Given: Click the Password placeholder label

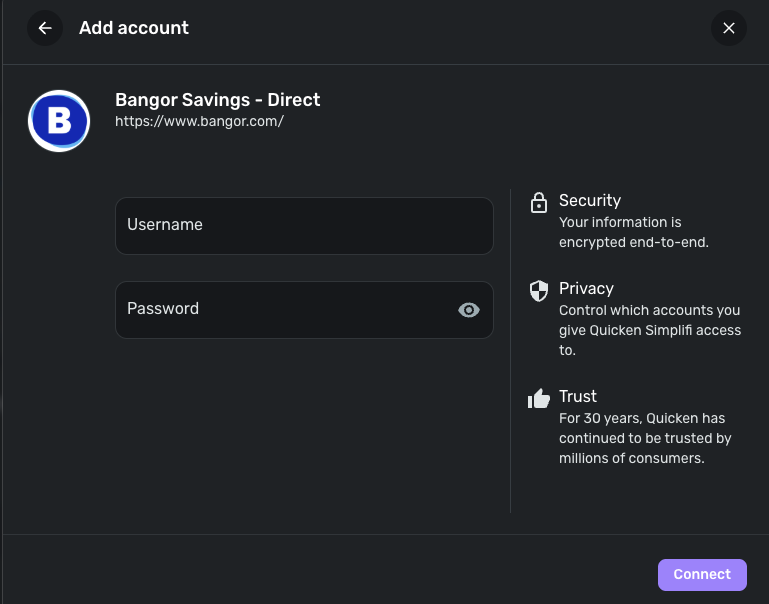Looking at the screenshot, I should click(x=163, y=309).
